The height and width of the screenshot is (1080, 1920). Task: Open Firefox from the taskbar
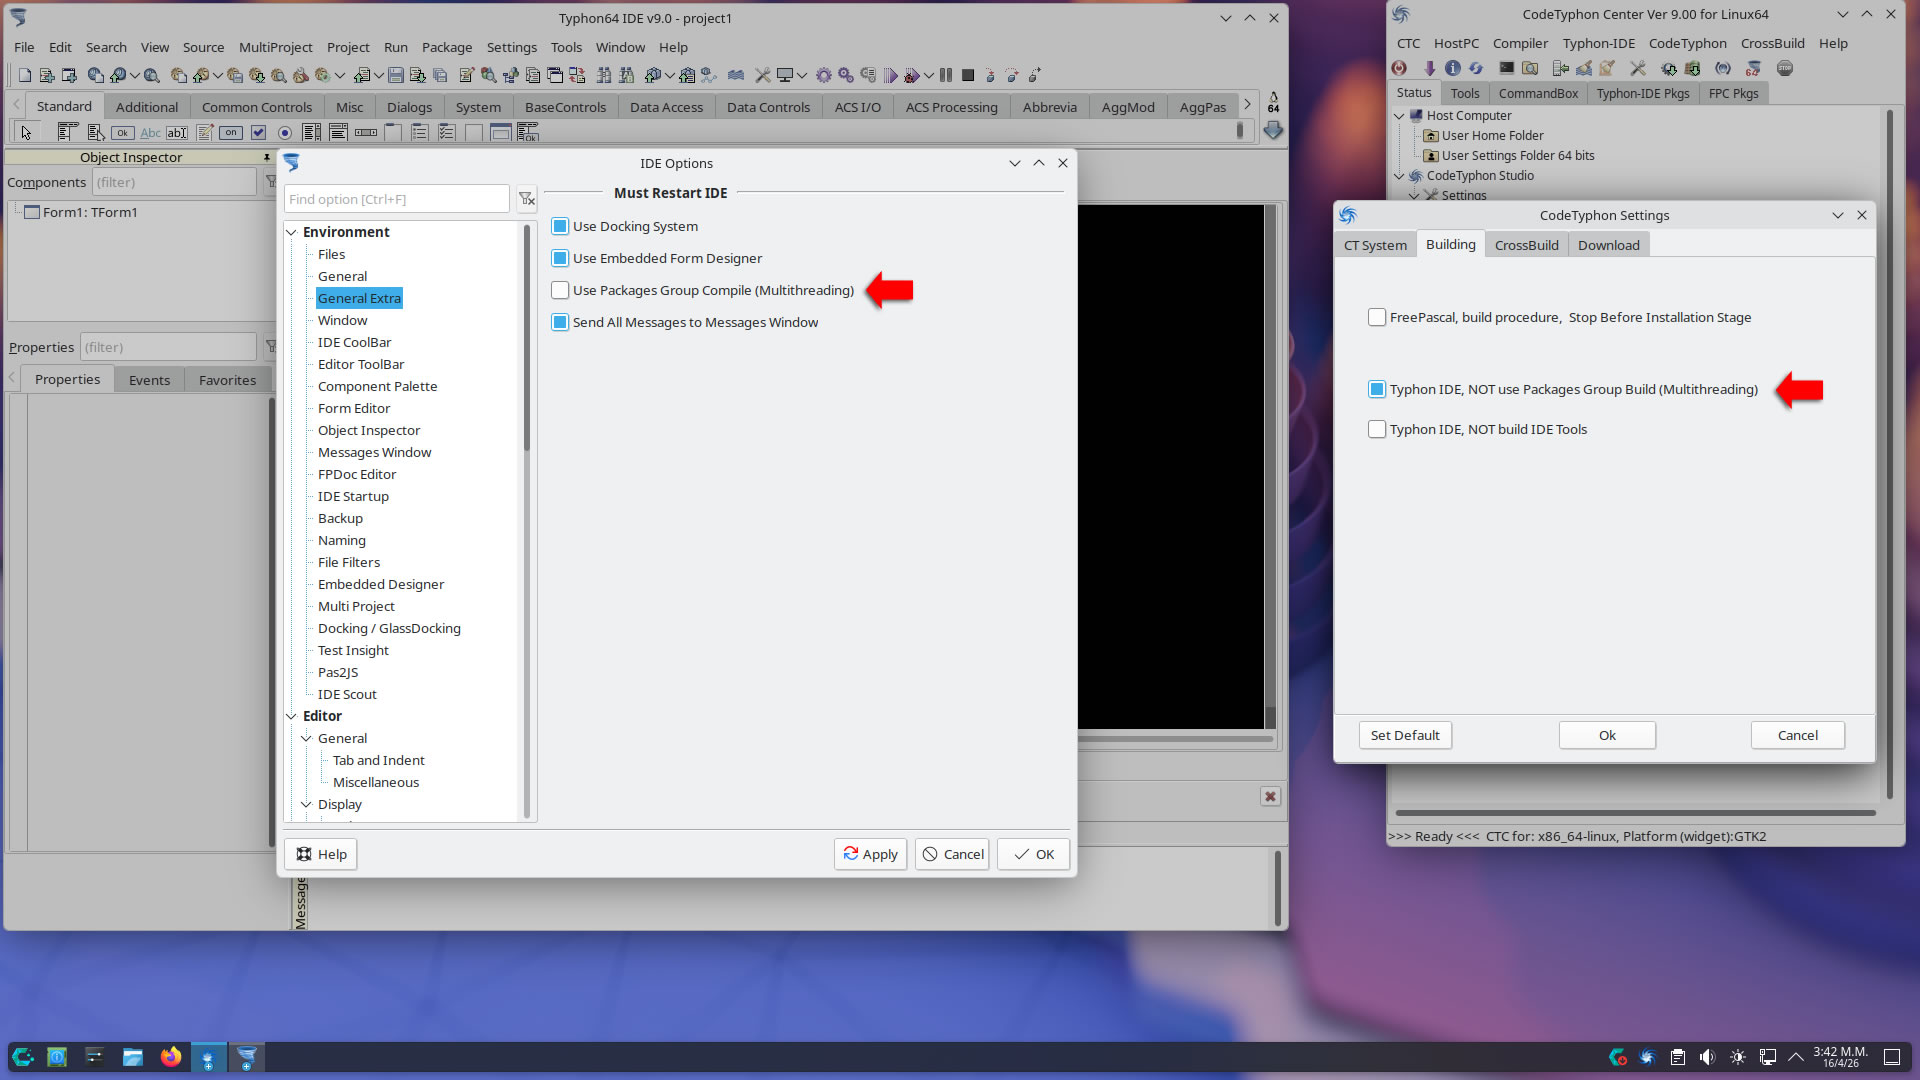click(171, 1057)
